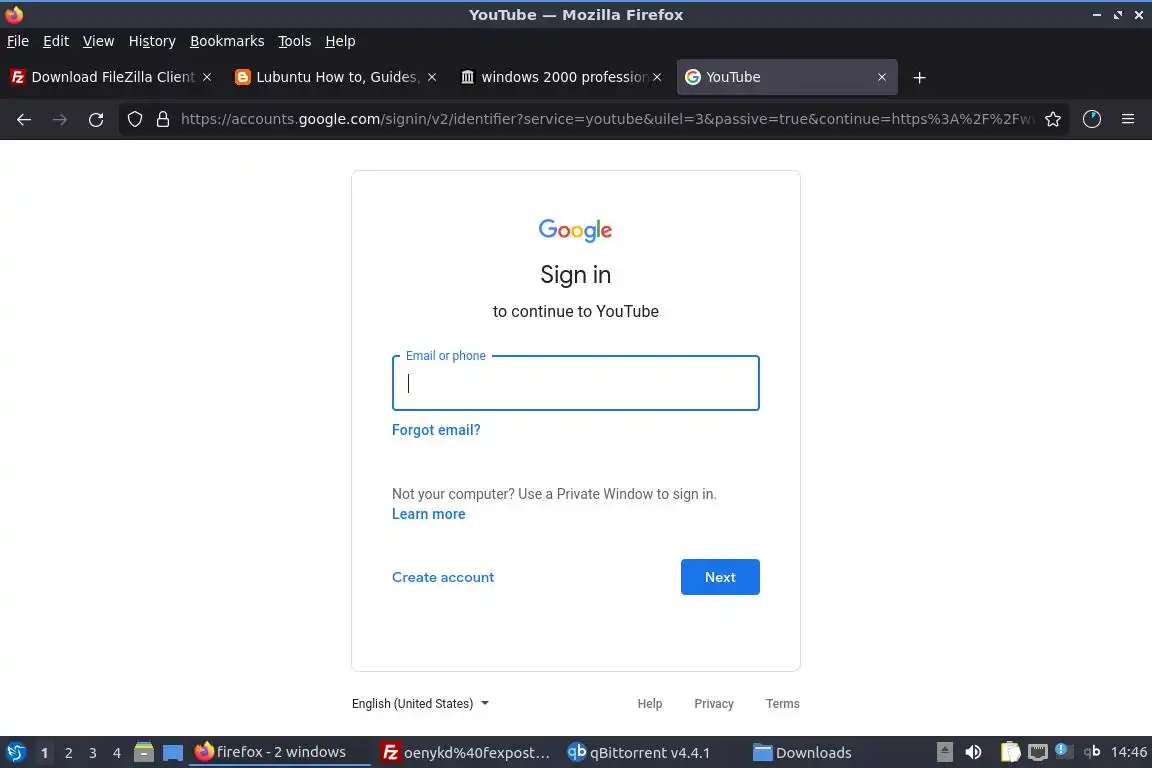Image resolution: width=1152 pixels, height=768 pixels.
Task: Switch to the FileZilla taskbar window
Action: coord(466,752)
